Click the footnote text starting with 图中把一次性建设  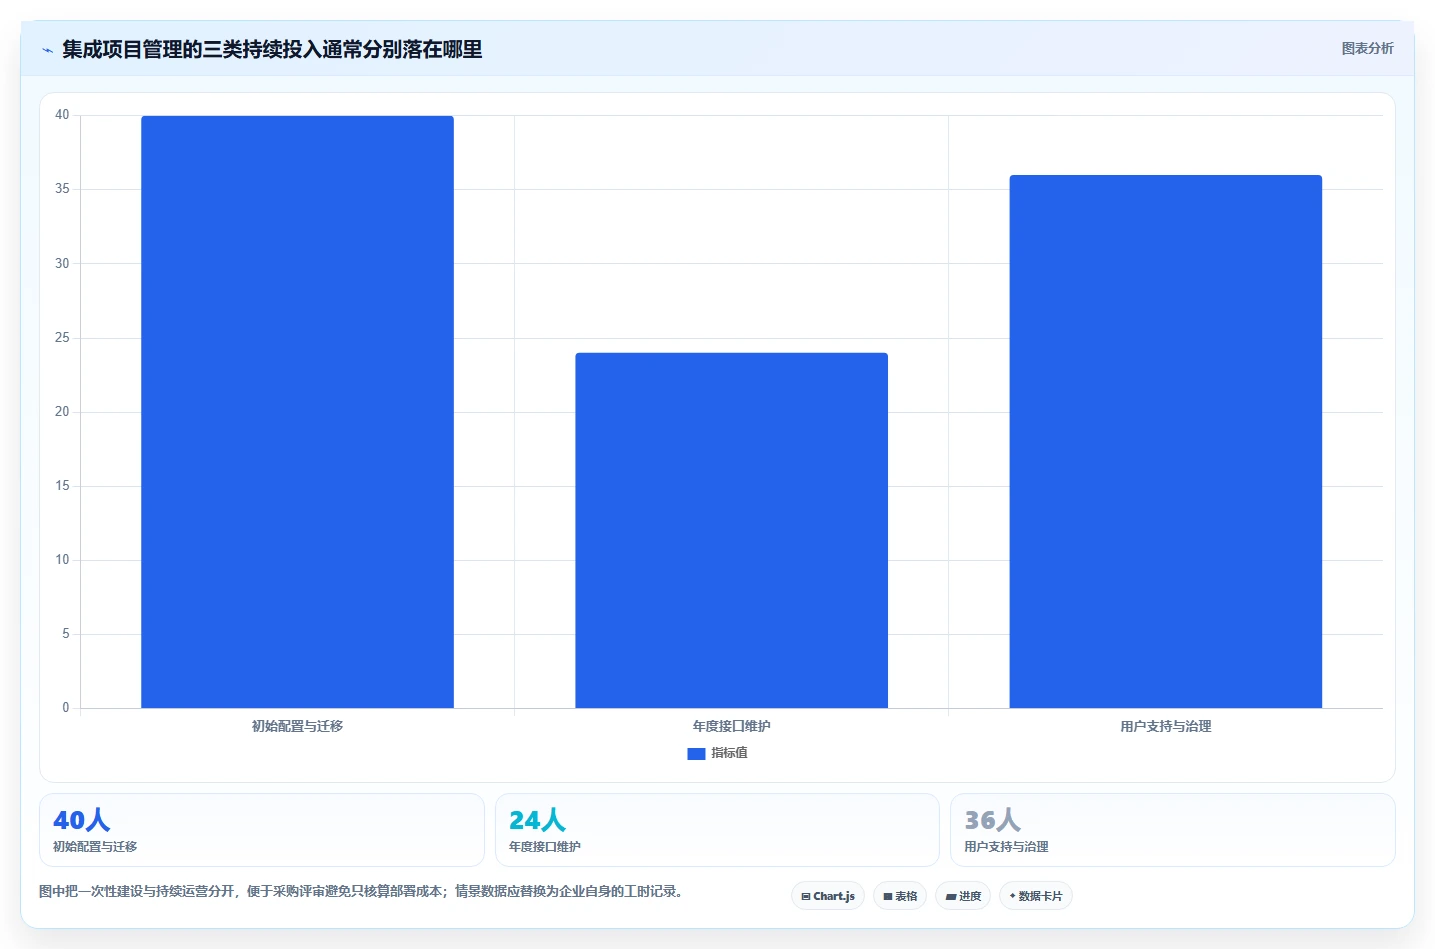point(364,891)
